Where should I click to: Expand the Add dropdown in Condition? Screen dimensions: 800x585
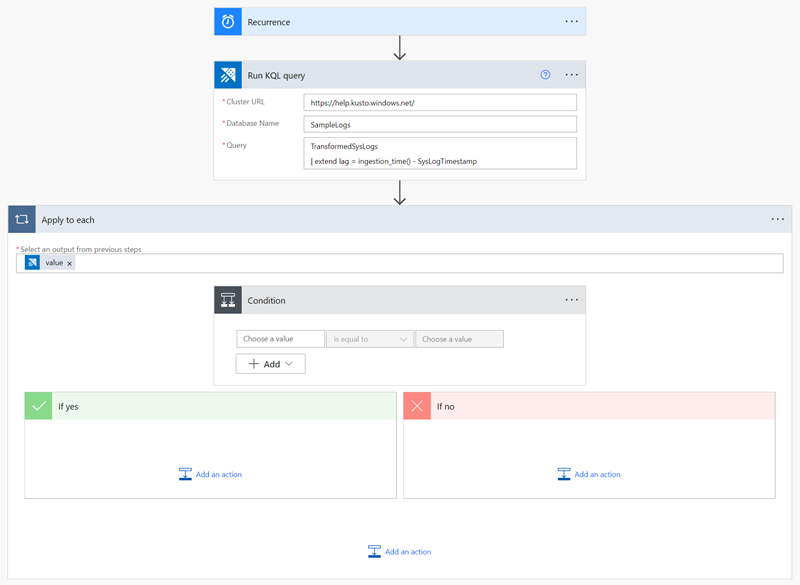point(269,363)
